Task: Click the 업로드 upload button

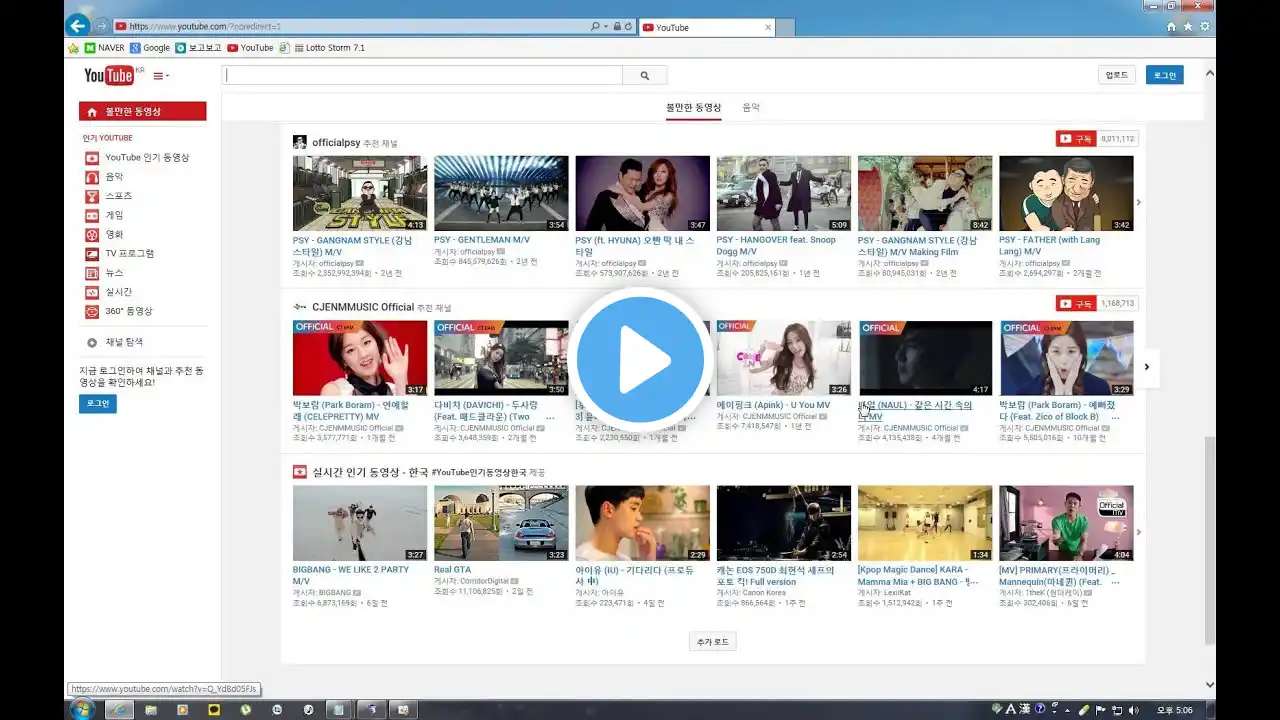Action: [x=1117, y=75]
